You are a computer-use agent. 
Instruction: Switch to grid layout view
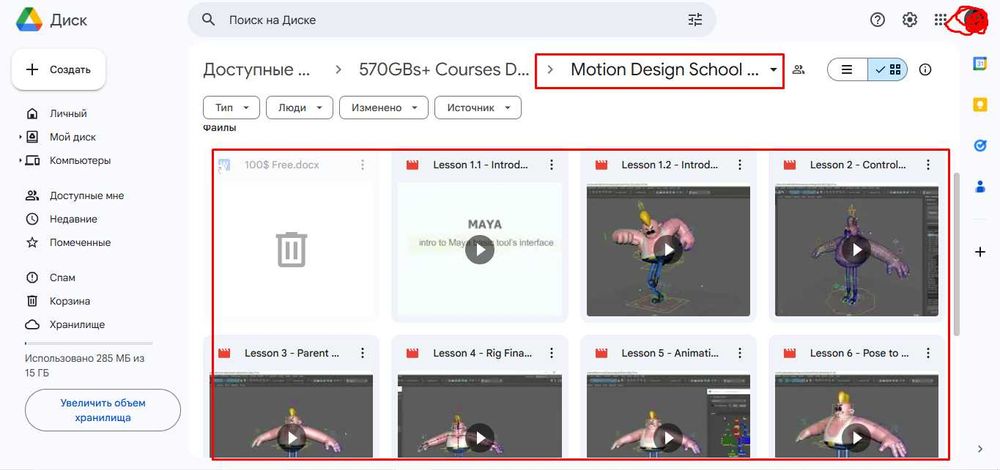tap(888, 70)
